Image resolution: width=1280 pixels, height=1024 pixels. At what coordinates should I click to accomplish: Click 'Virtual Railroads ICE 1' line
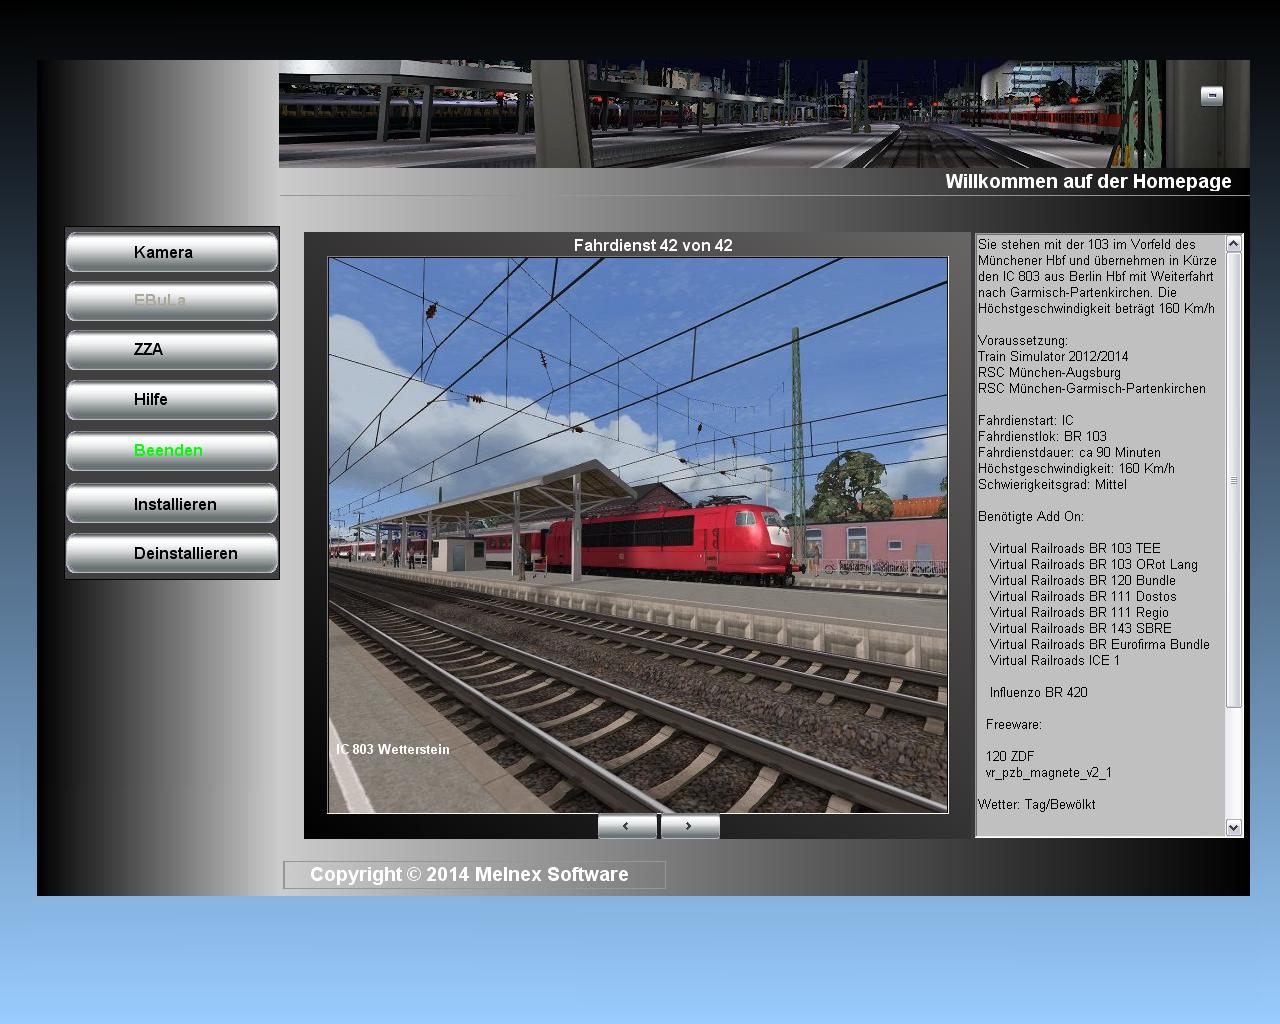[1055, 660]
